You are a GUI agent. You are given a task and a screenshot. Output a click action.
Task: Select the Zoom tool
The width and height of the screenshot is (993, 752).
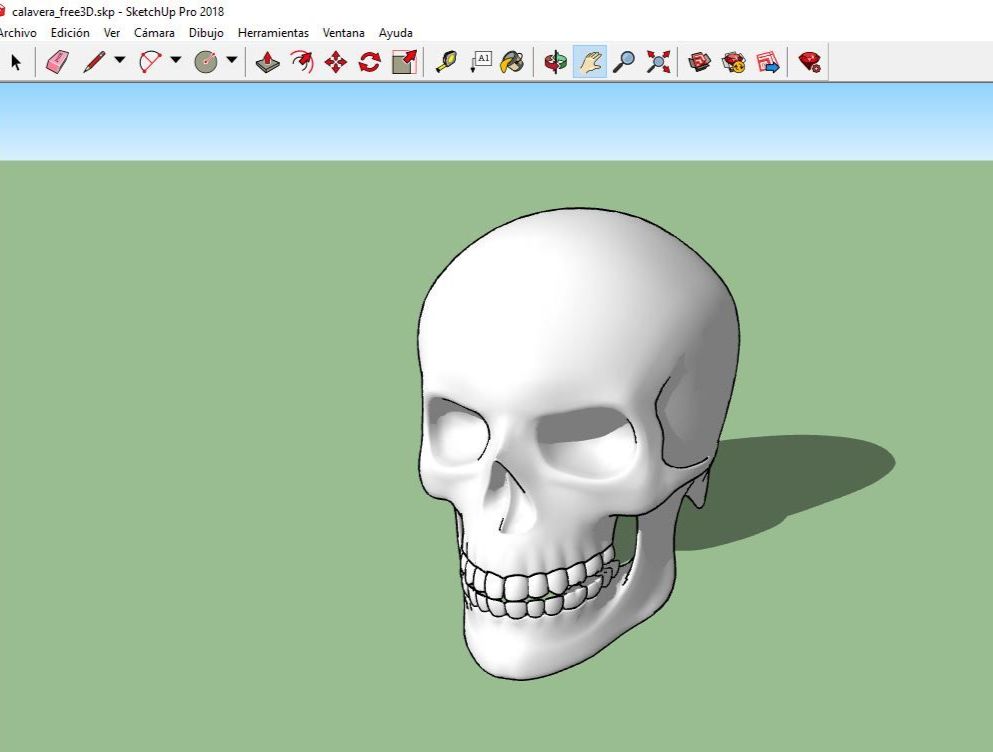click(626, 62)
